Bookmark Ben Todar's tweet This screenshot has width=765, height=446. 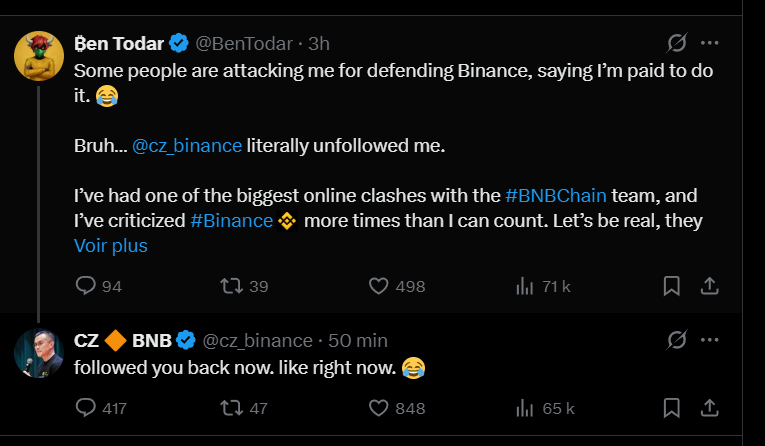pos(672,286)
